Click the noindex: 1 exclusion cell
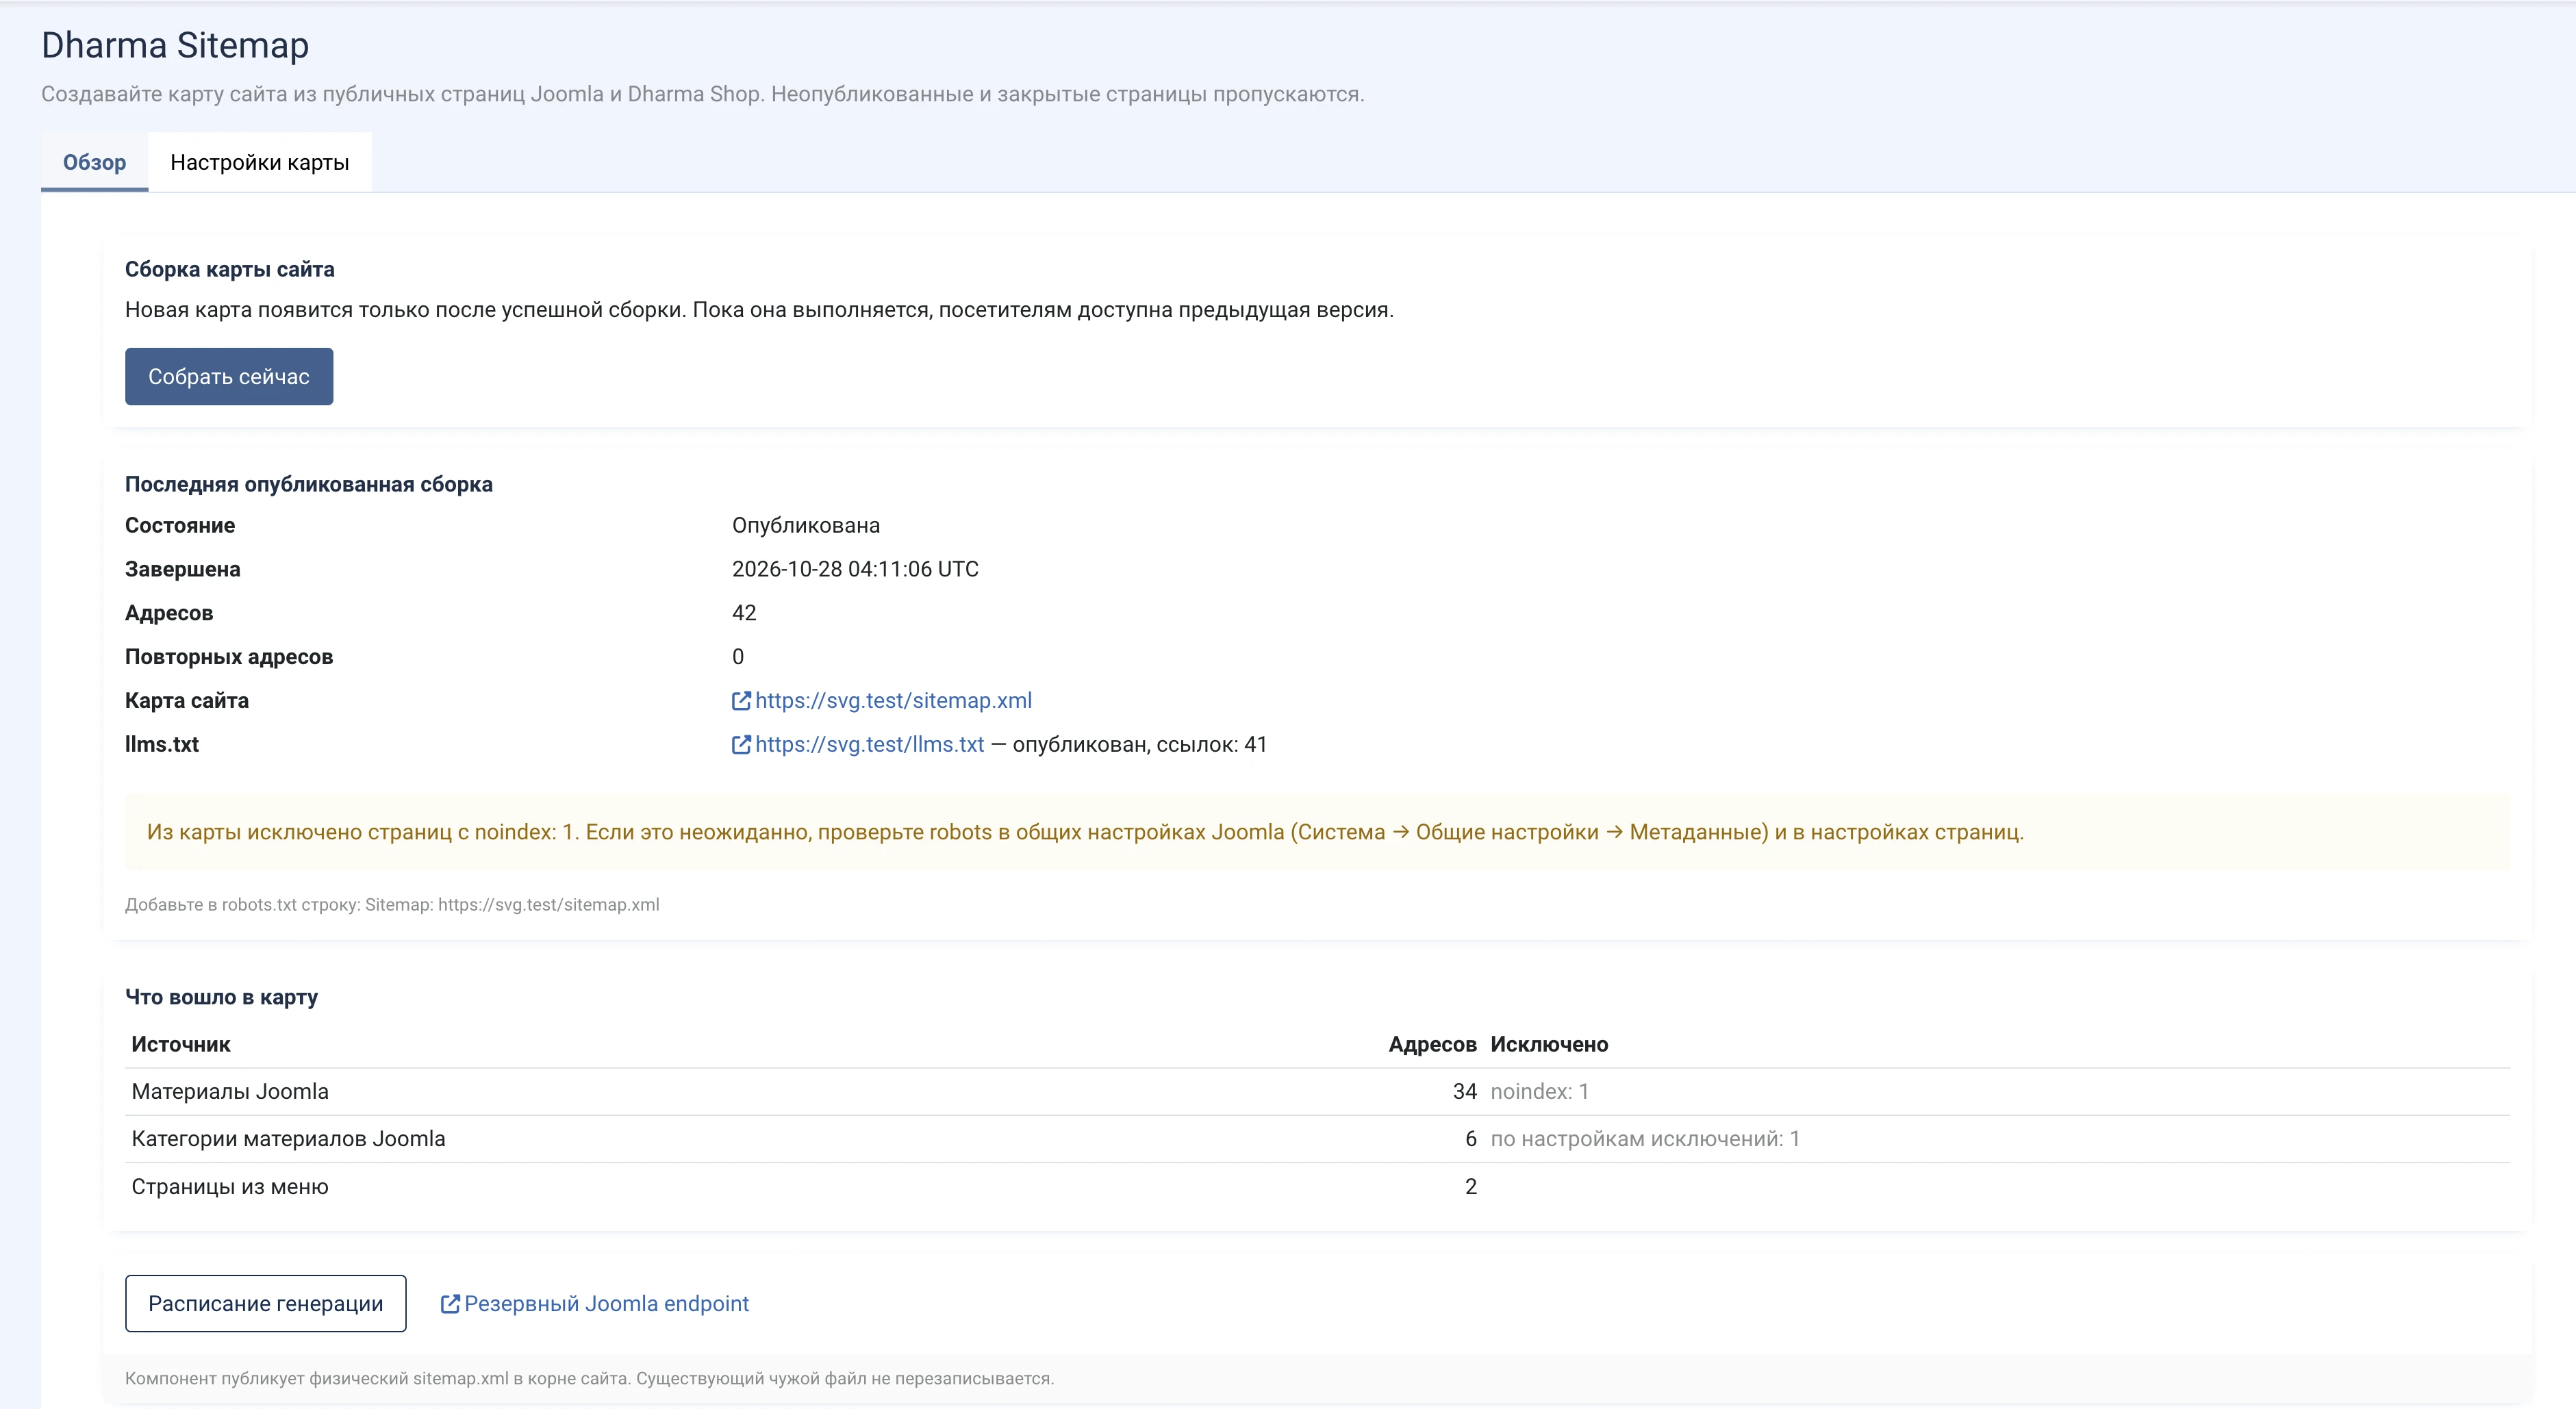This screenshot has width=2576, height=1409. [1539, 1092]
